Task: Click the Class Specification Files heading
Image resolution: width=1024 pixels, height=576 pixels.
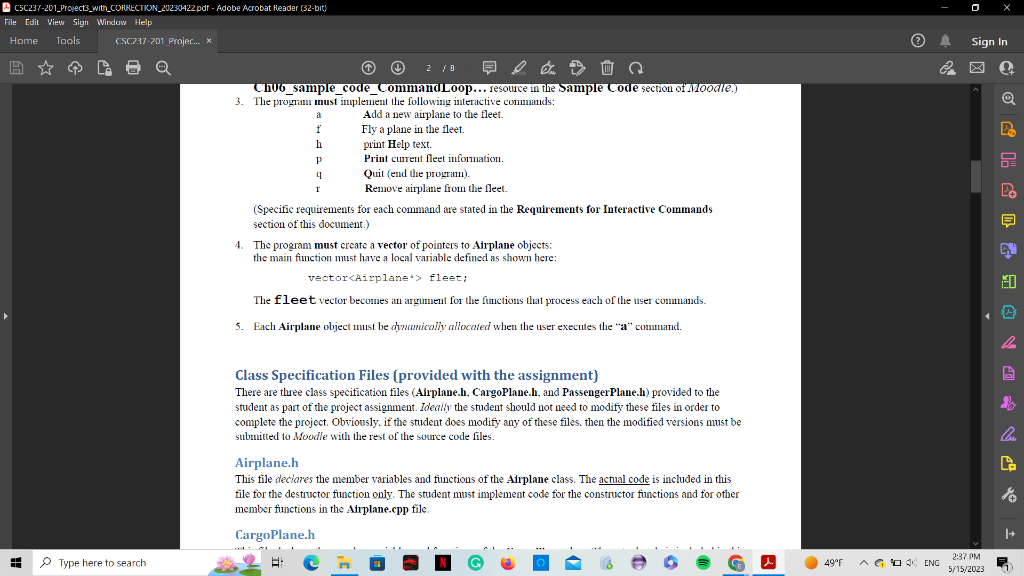Action: (417, 375)
